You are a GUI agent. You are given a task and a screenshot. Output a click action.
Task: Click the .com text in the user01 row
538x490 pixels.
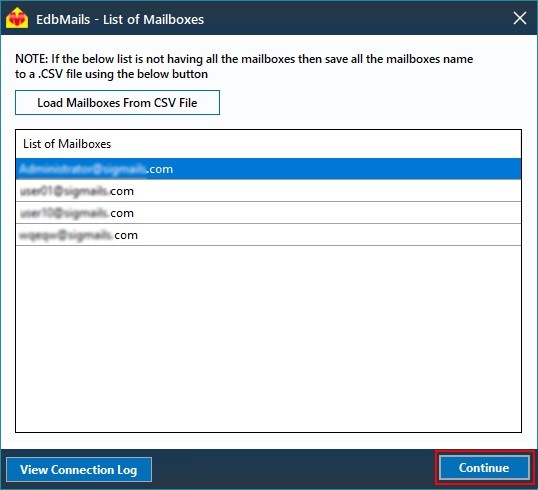[121, 191]
